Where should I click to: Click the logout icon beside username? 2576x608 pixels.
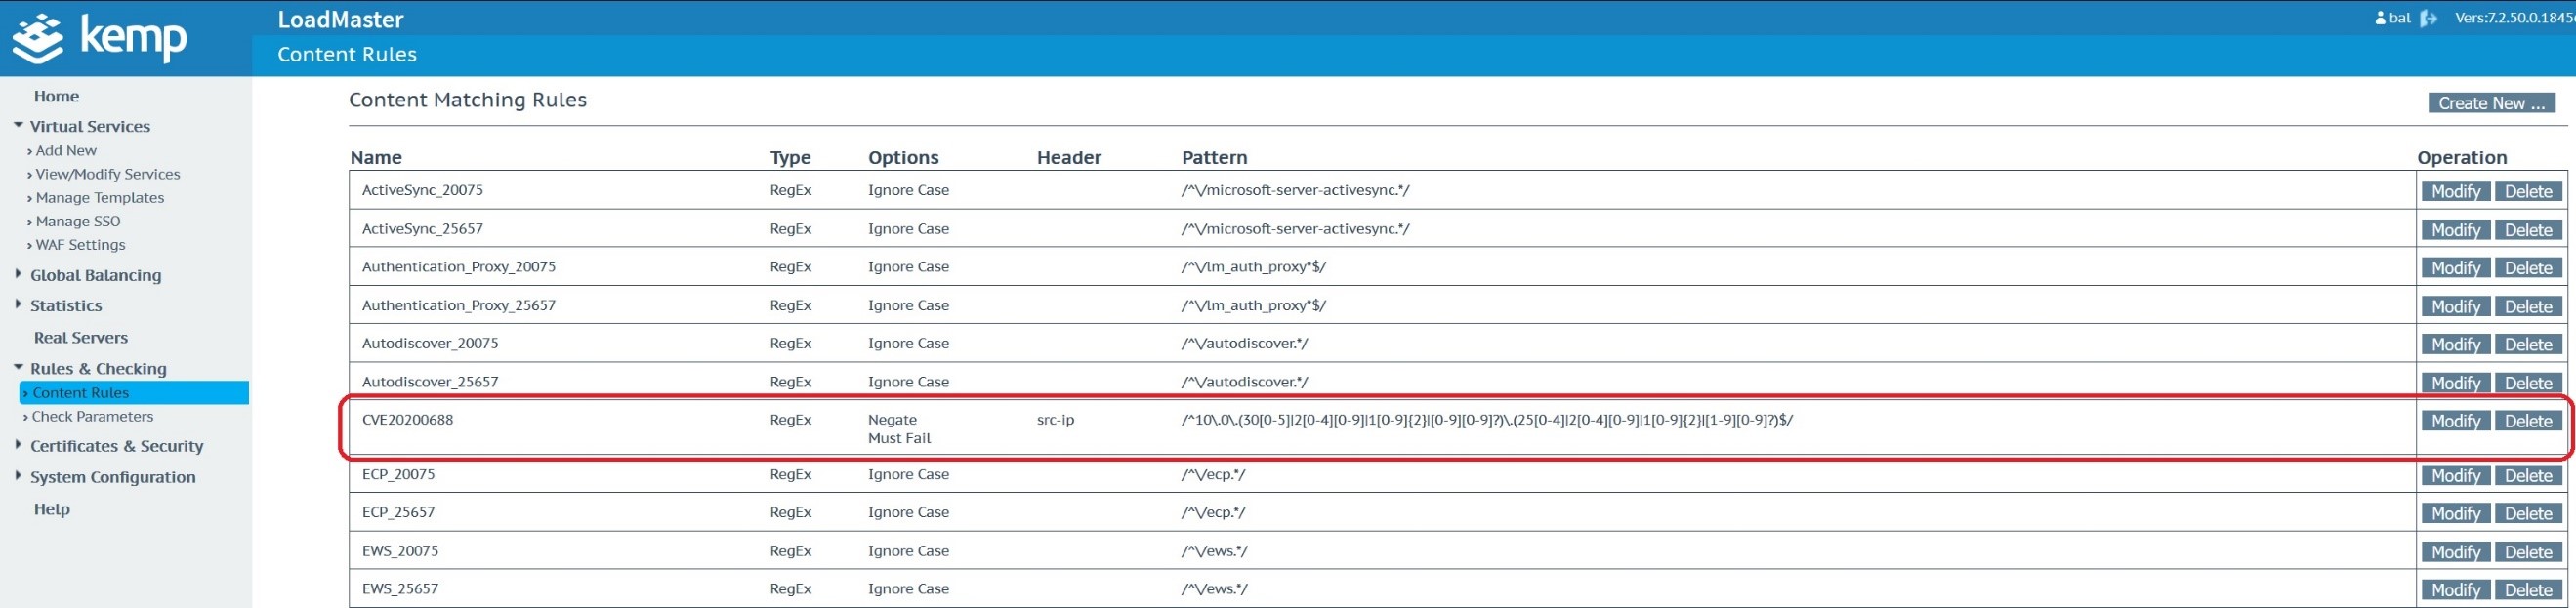[x=2428, y=18]
